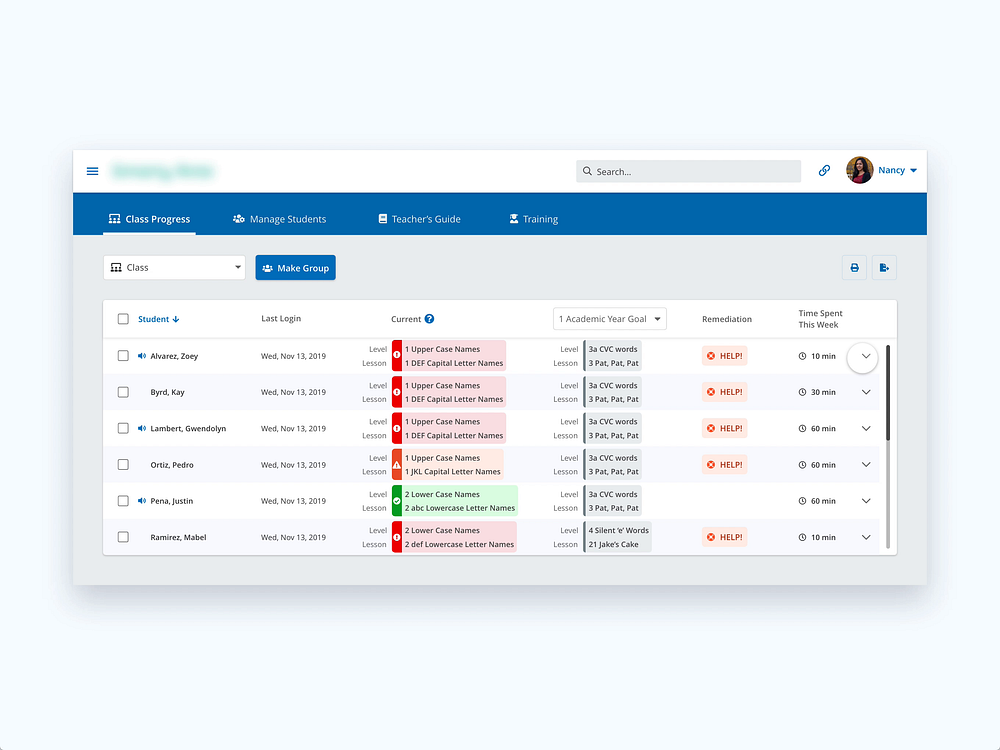Click speaker icon next to Pena, Justin
1000x750 pixels.
click(142, 501)
